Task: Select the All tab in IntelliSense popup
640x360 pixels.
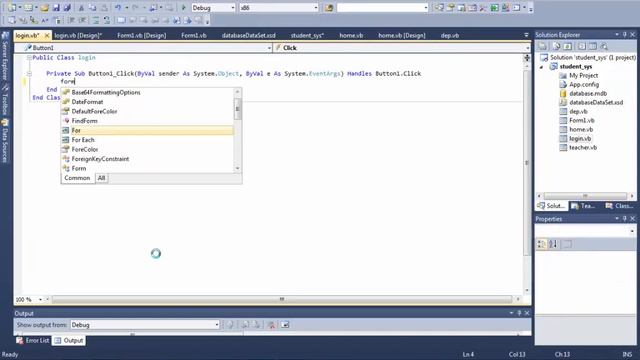Action: click(x=101, y=178)
